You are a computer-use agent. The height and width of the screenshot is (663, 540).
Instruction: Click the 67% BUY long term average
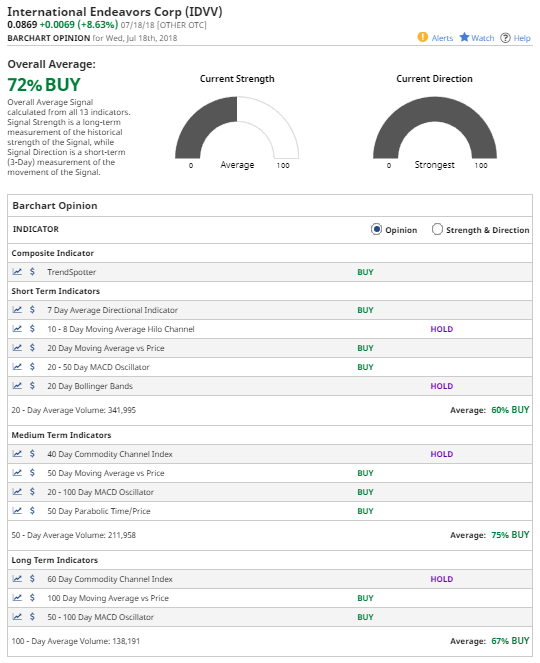click(x=510, y=641)
